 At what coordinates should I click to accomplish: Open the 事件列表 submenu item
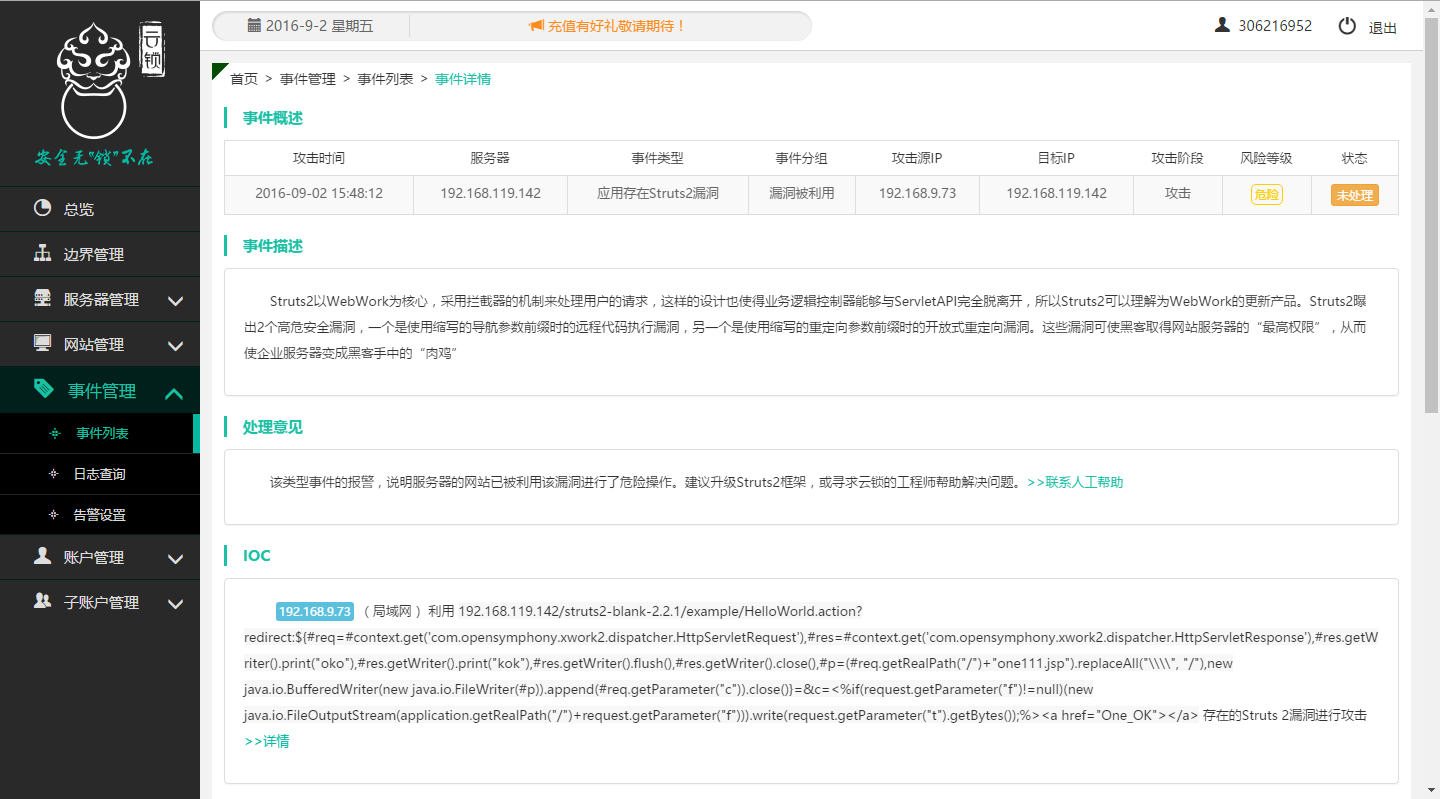point(100,433)
